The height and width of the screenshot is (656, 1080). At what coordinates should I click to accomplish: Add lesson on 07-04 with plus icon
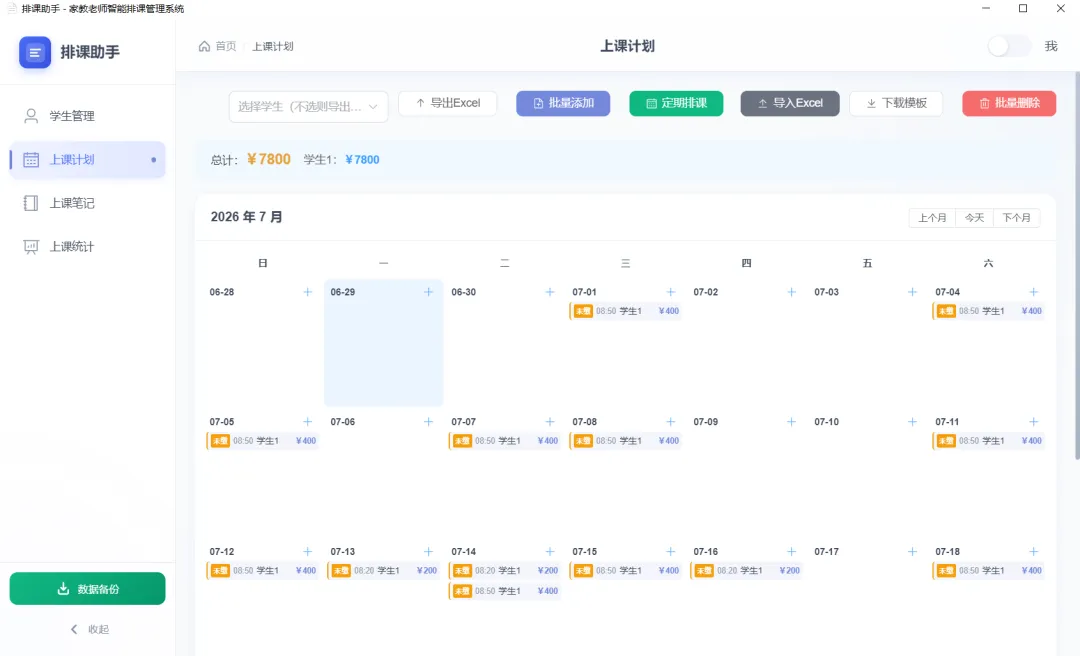click(1033, 292)
